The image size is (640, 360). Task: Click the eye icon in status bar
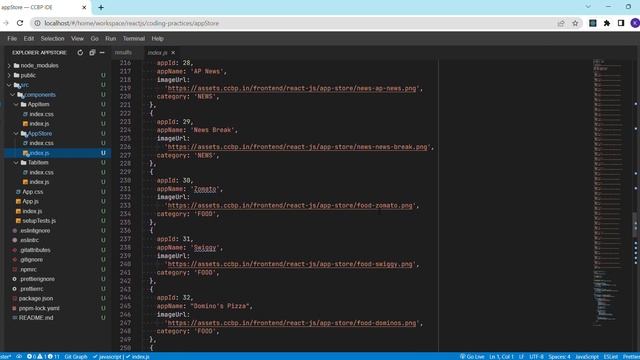19,357
